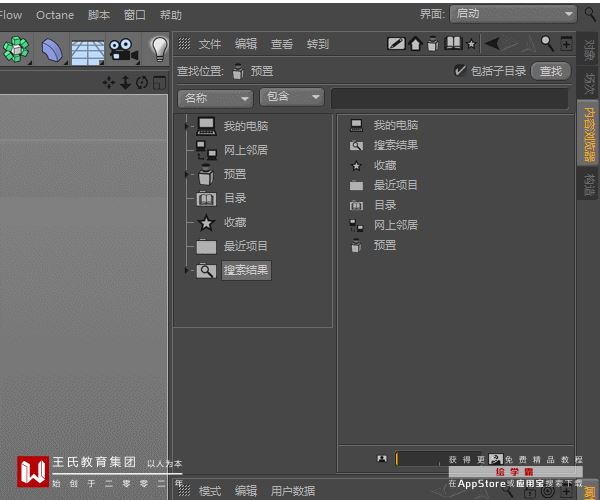Open the 用户数据 menu
Viewport: 600px width, 500px height.
click(293, 490)
